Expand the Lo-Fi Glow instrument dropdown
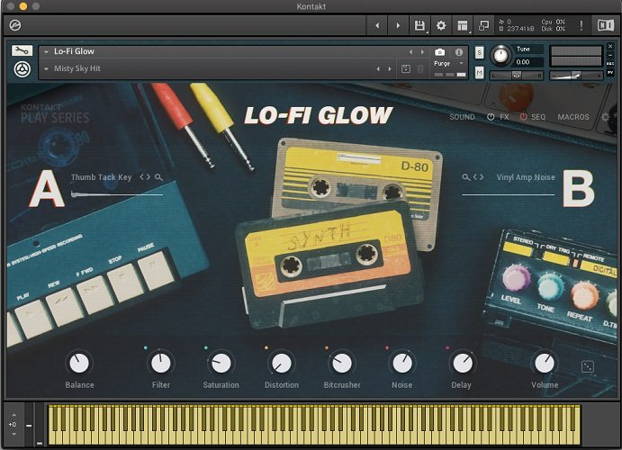 [47, 51]
